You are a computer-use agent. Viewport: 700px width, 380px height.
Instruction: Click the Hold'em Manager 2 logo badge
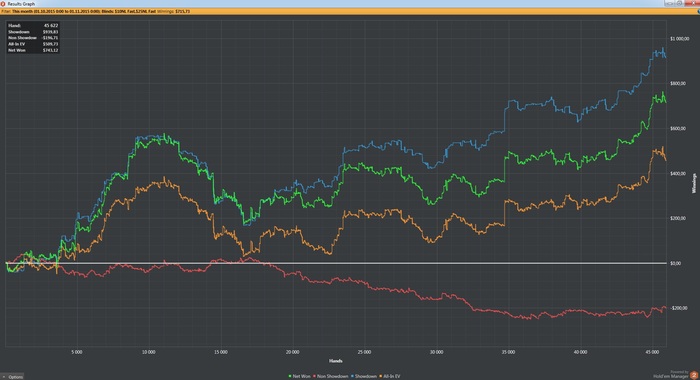[694, 376]
